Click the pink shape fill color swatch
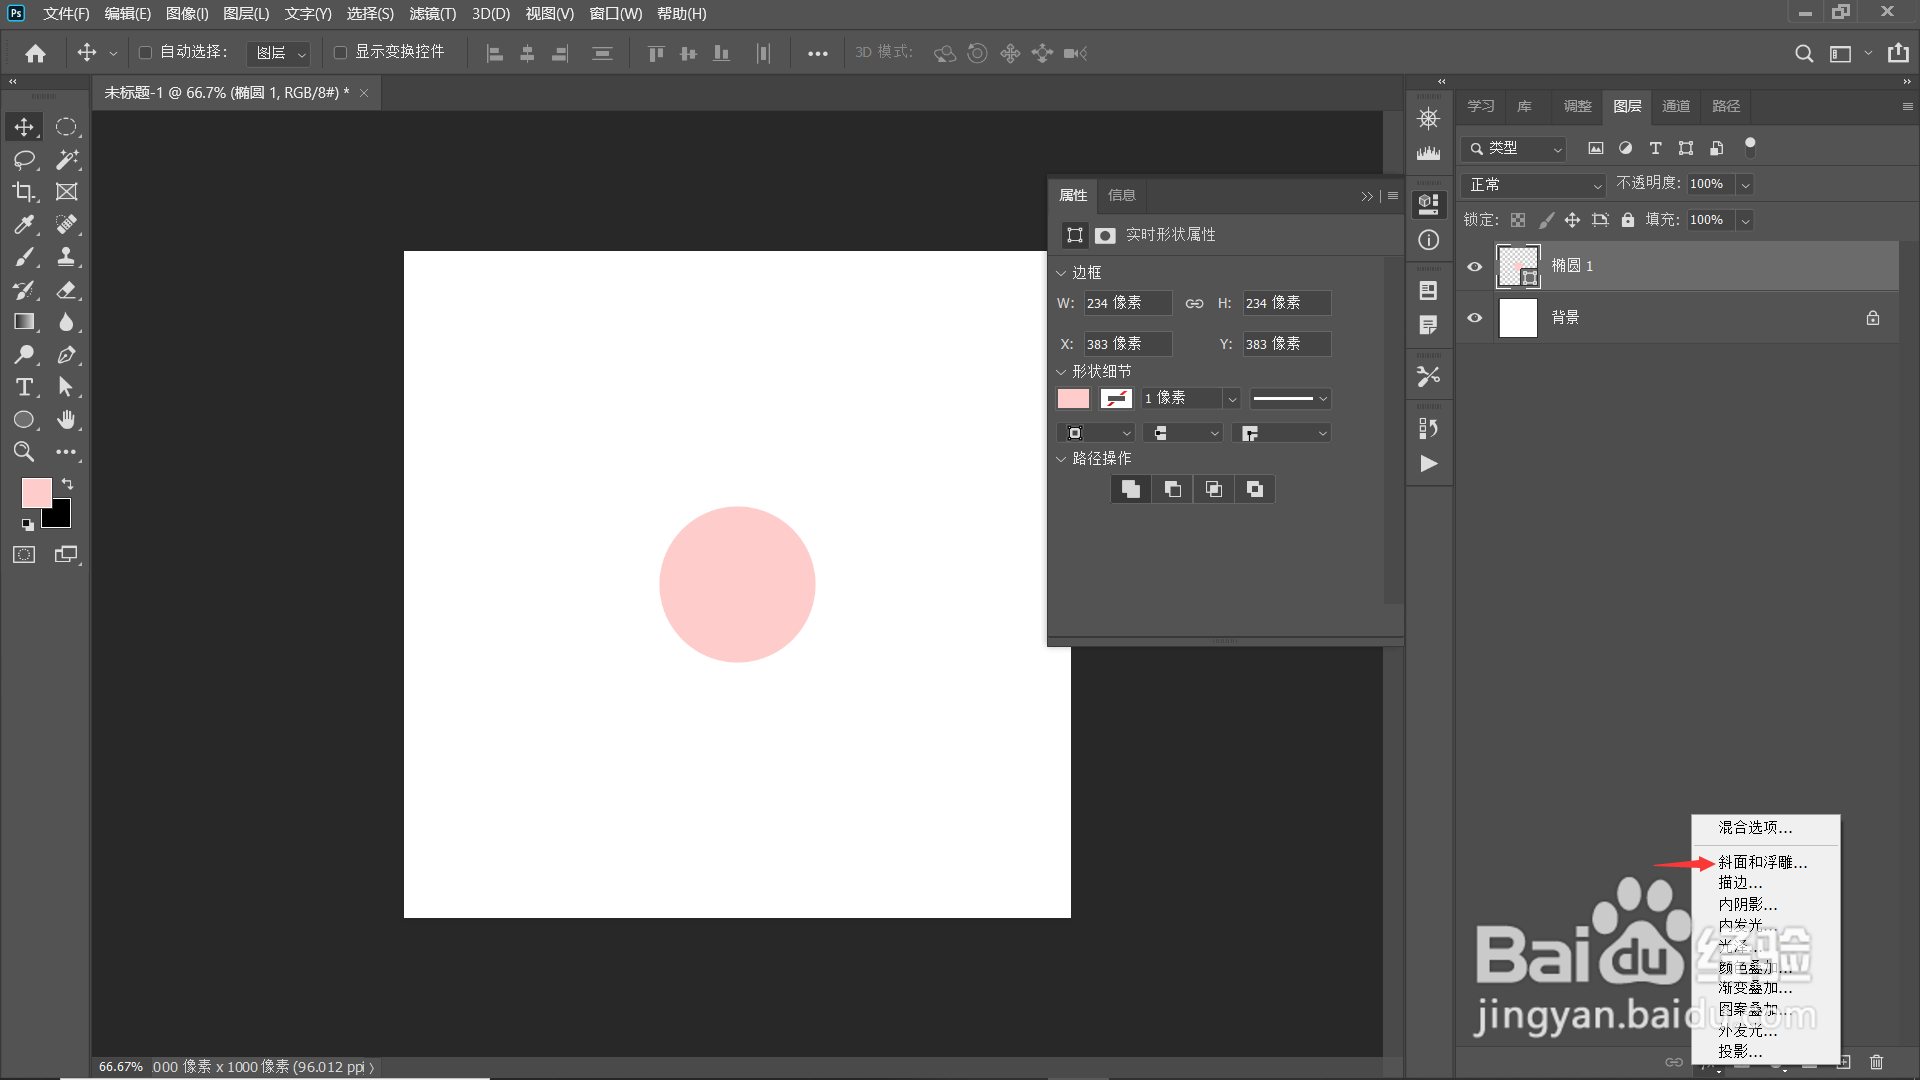Screen dimensions: 1920x1080 pos(1073,399)
